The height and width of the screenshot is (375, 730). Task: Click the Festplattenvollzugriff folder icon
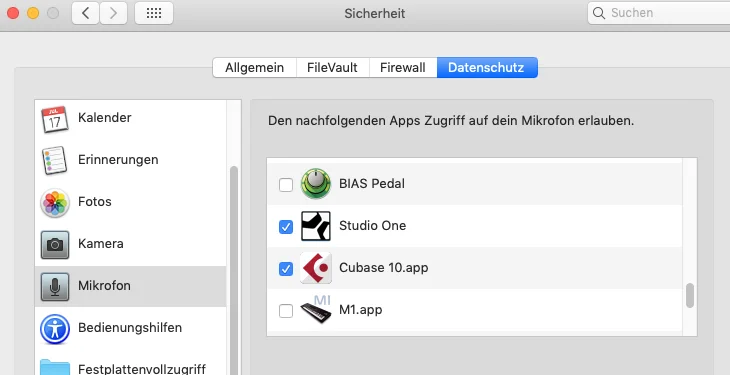(x=55, y=368)
